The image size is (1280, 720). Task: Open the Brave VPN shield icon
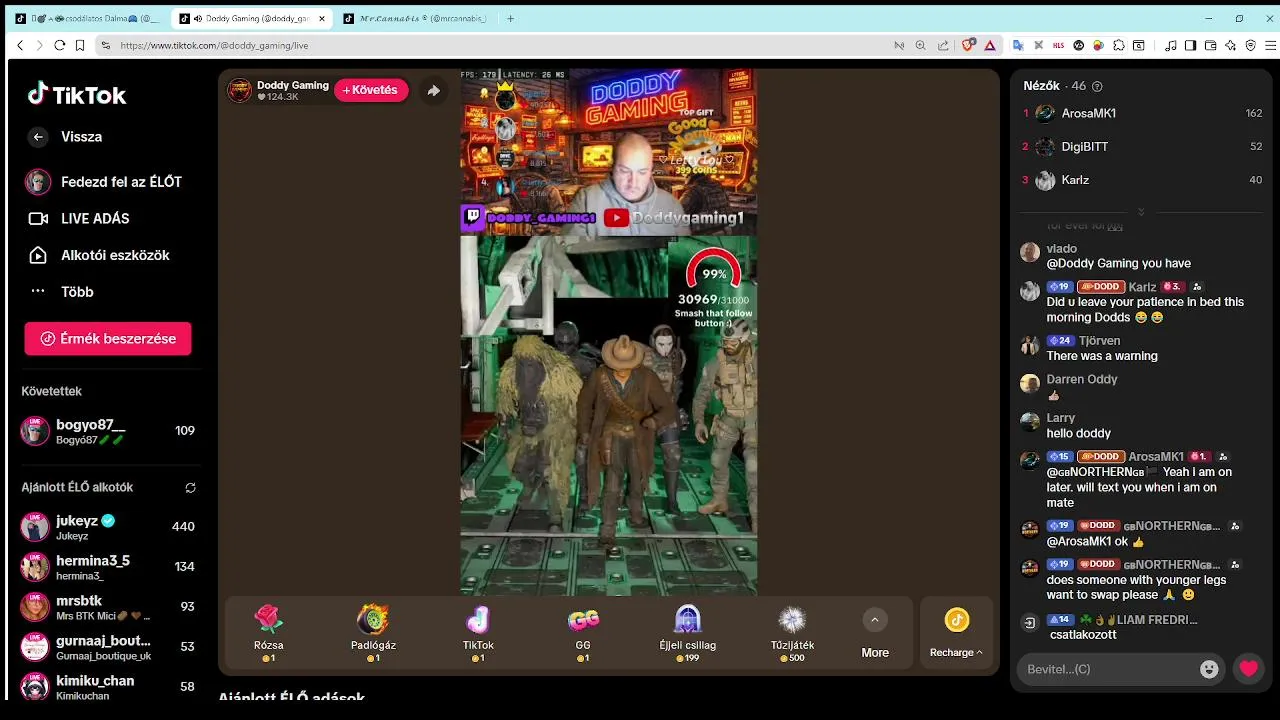click(1251, 45)
